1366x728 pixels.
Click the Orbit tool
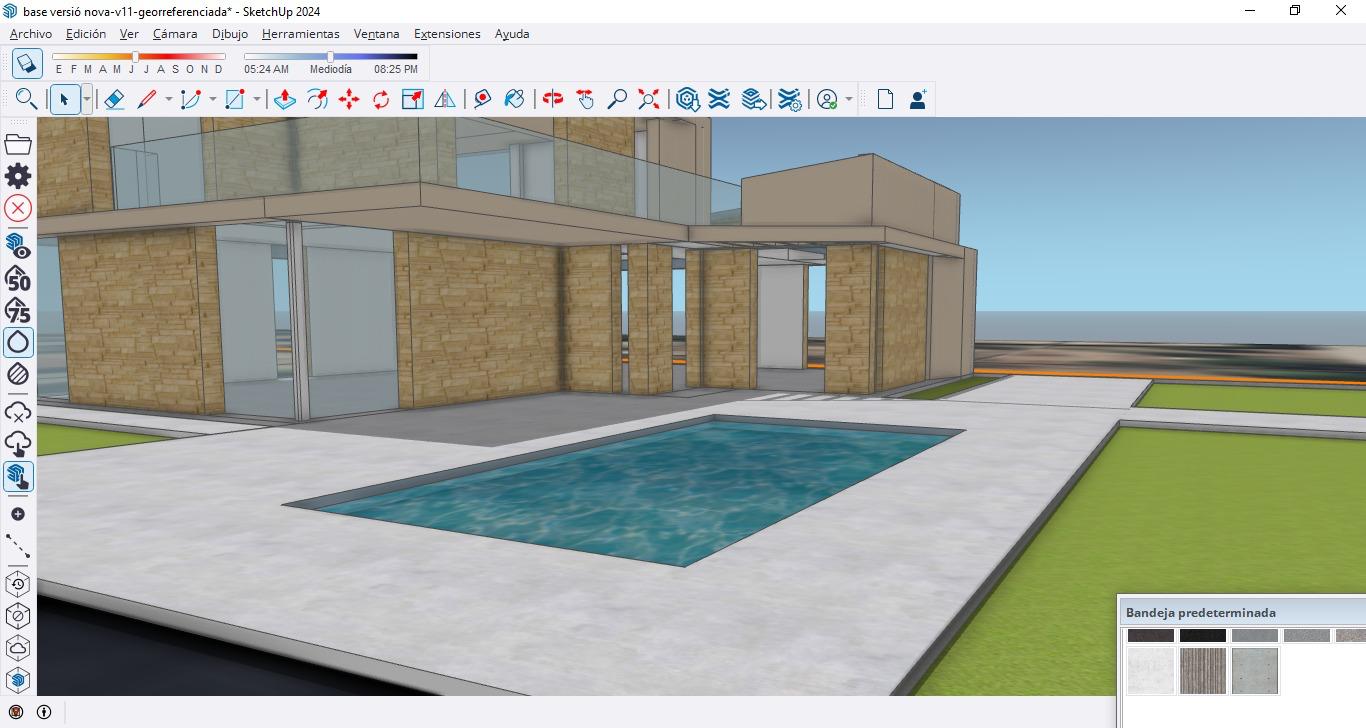pos(553,99)
